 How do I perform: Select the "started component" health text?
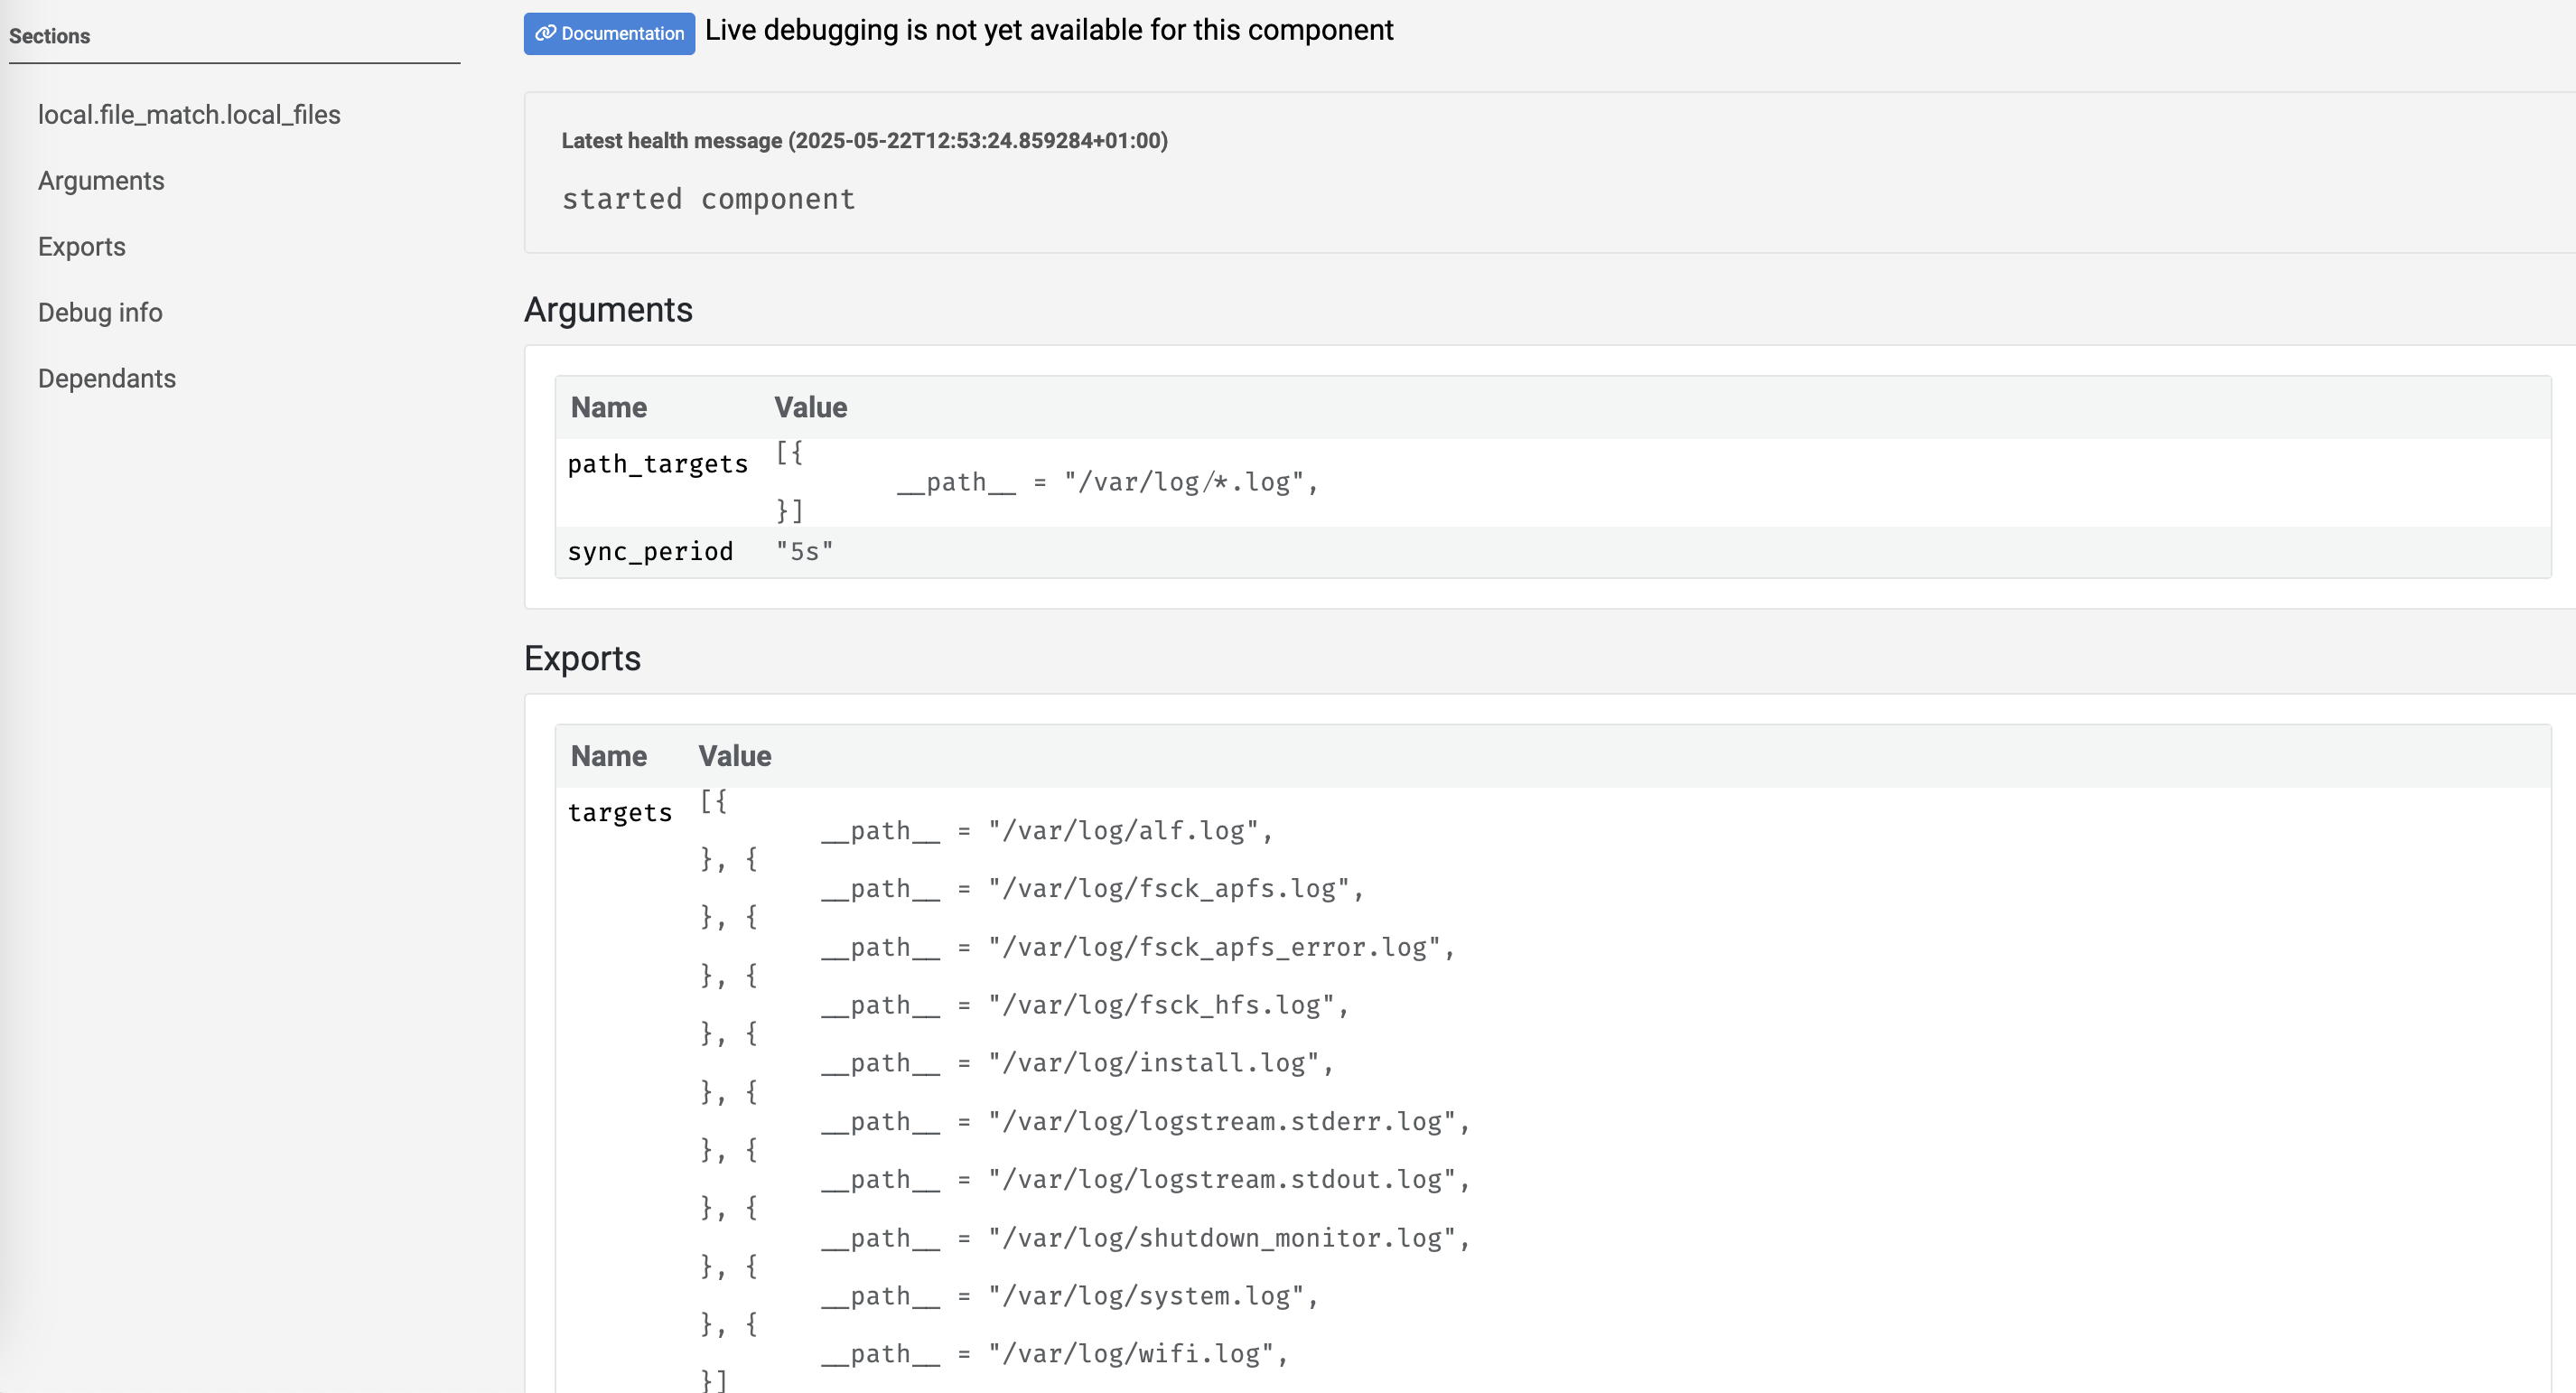[x=709, y=199]
